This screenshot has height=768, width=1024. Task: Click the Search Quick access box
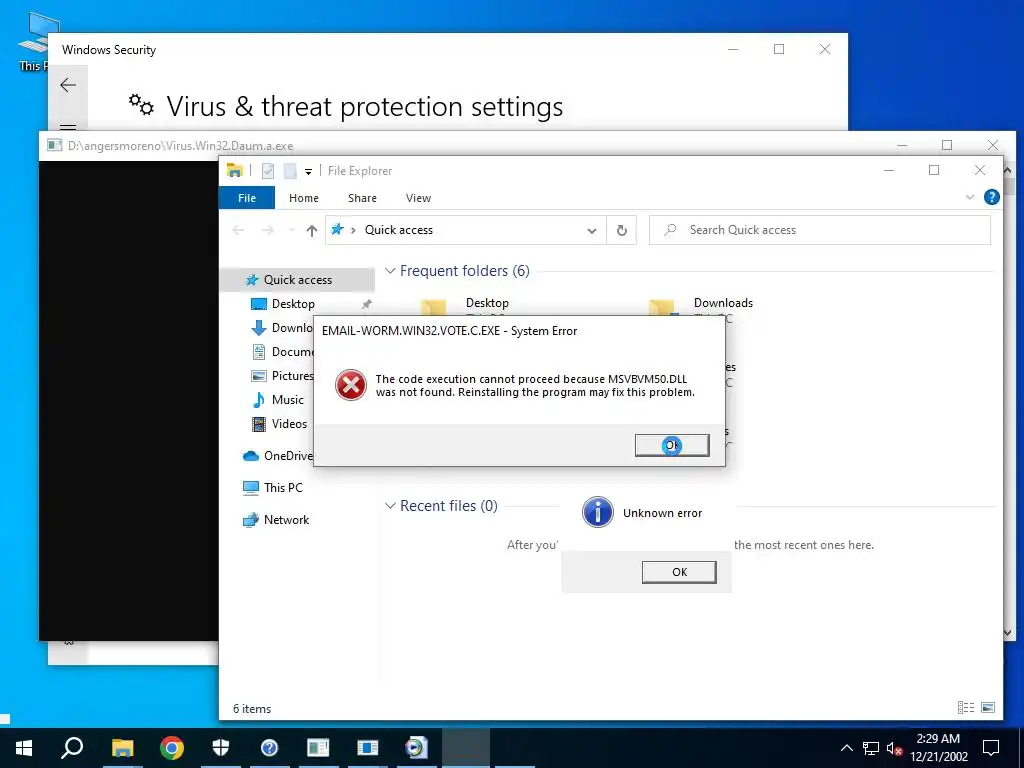pos(820,230)
